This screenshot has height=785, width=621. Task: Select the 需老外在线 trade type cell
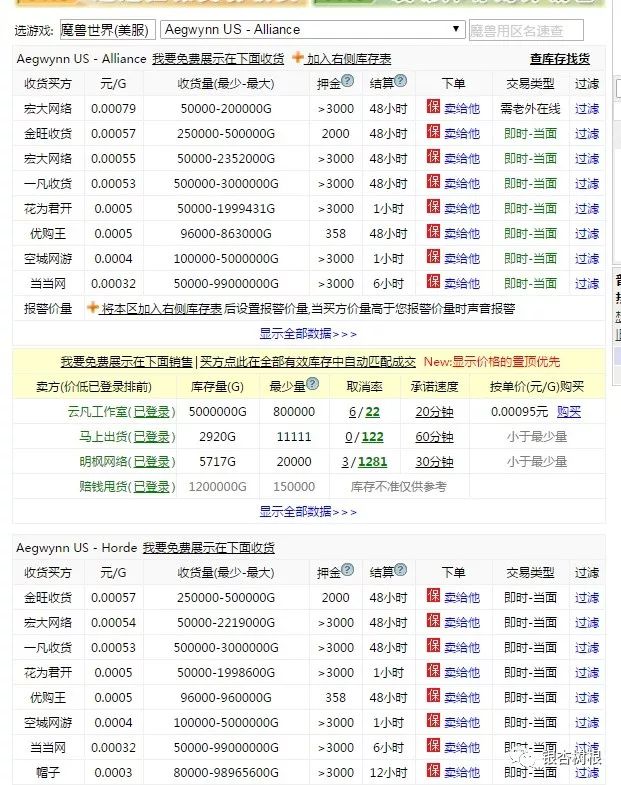[x=530, y=109]
